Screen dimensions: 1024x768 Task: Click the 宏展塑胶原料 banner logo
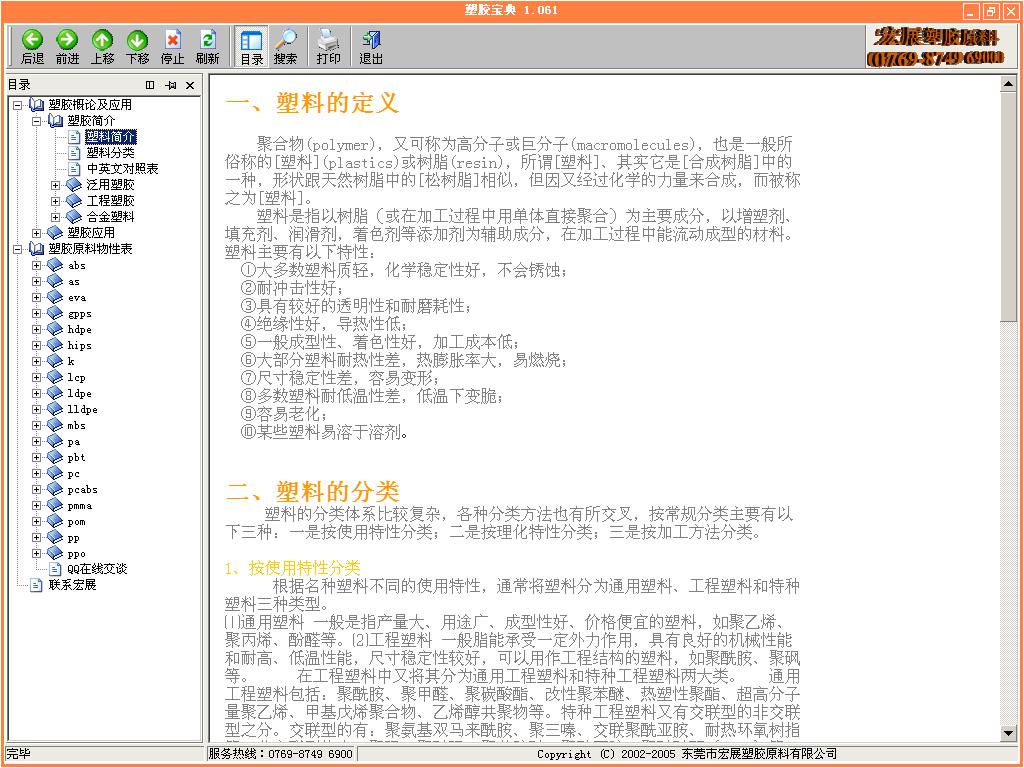point(935,46)
